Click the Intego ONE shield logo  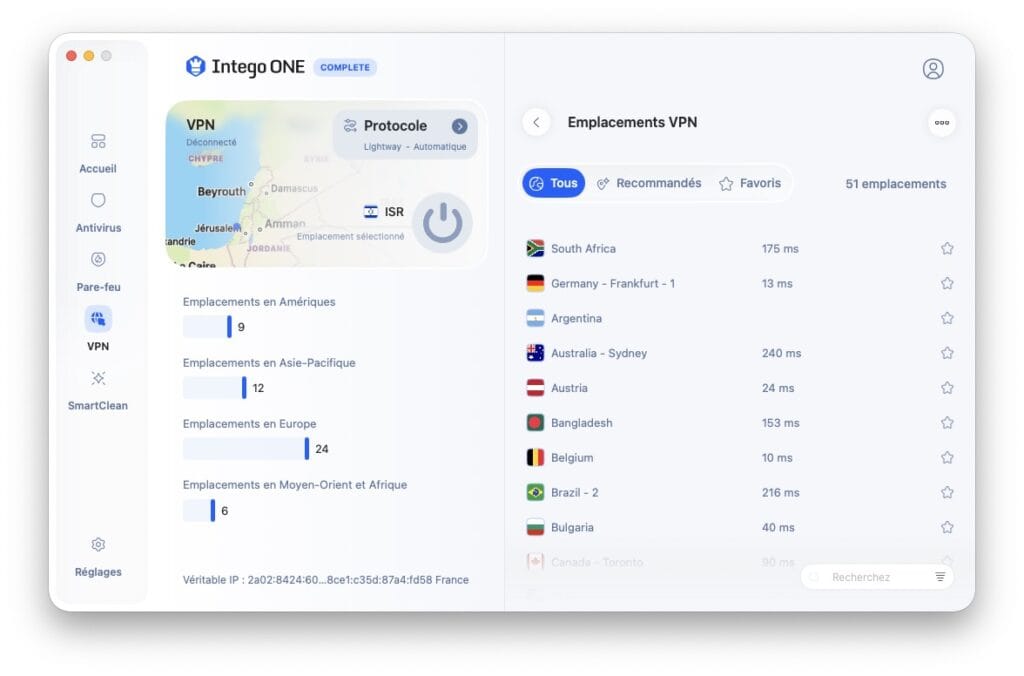[x=195, y=67]
